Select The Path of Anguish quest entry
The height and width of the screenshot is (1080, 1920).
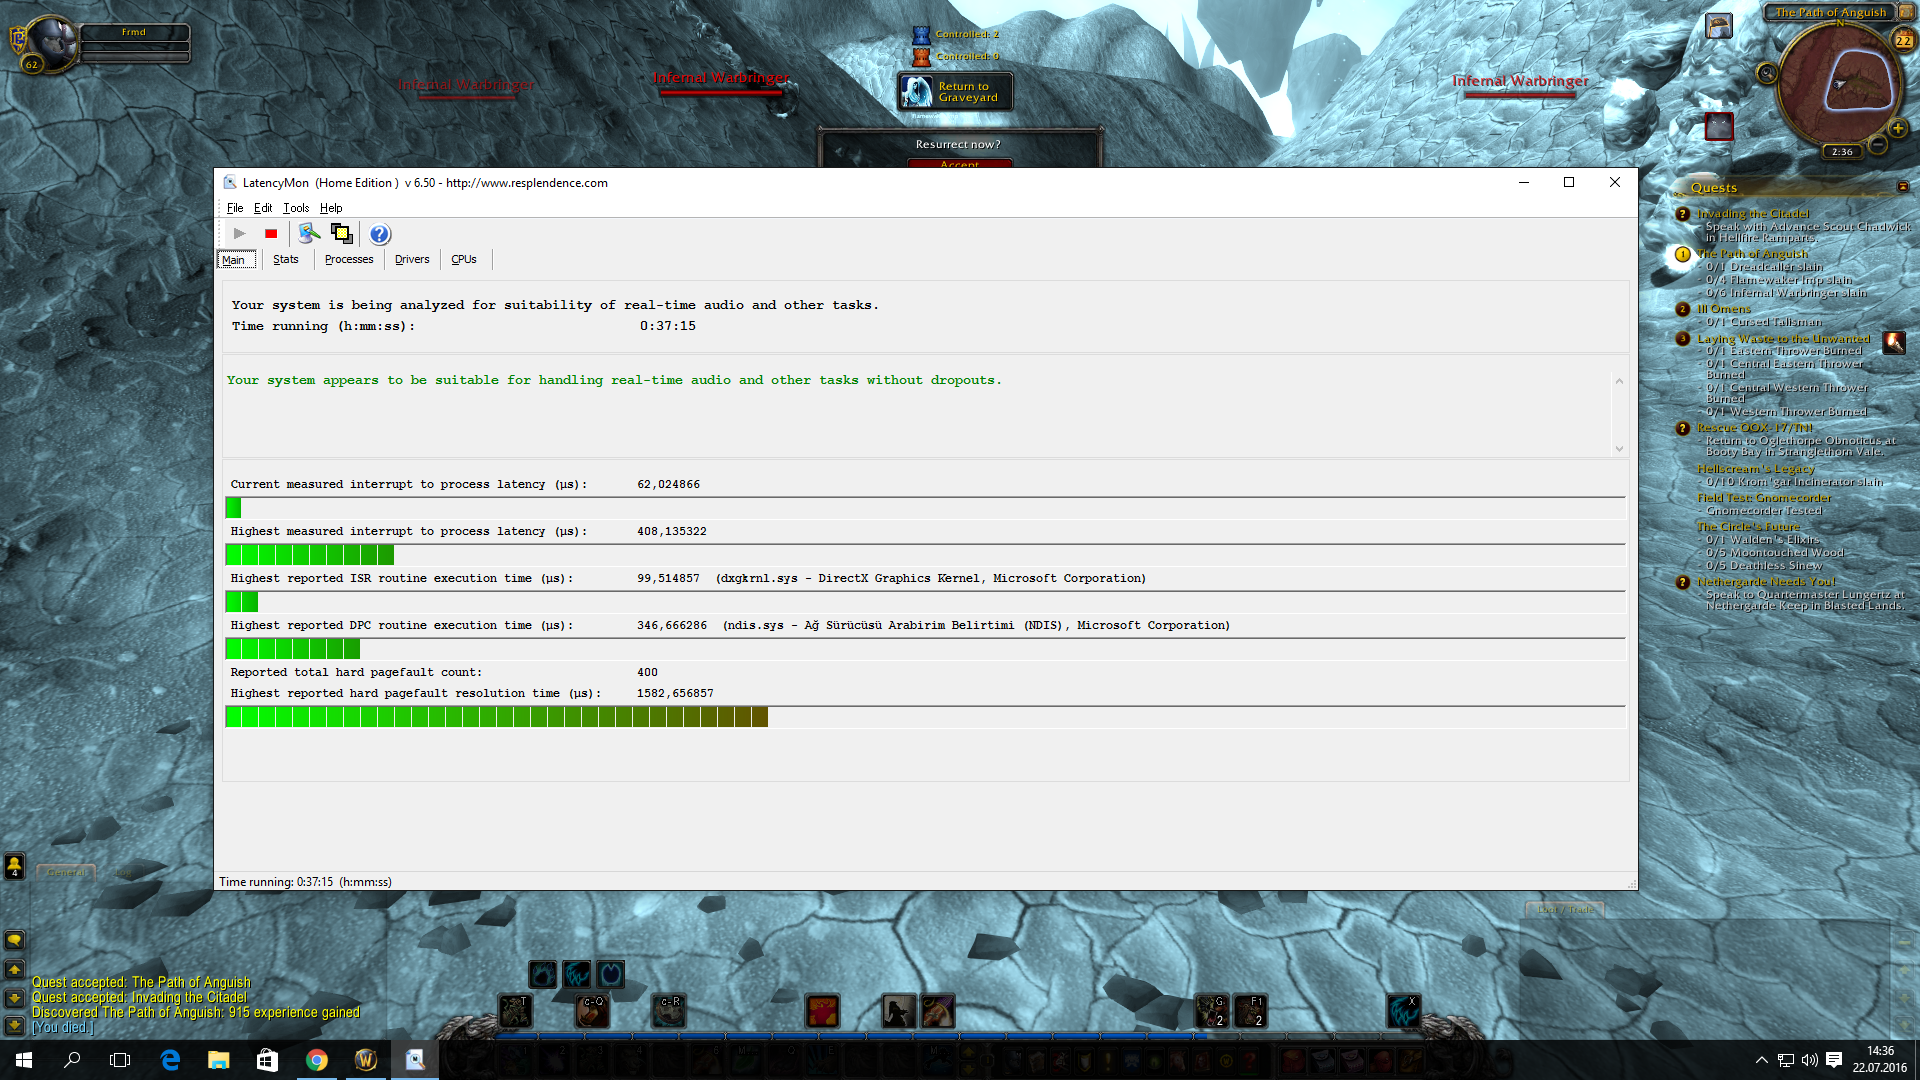coord(1751,254)
